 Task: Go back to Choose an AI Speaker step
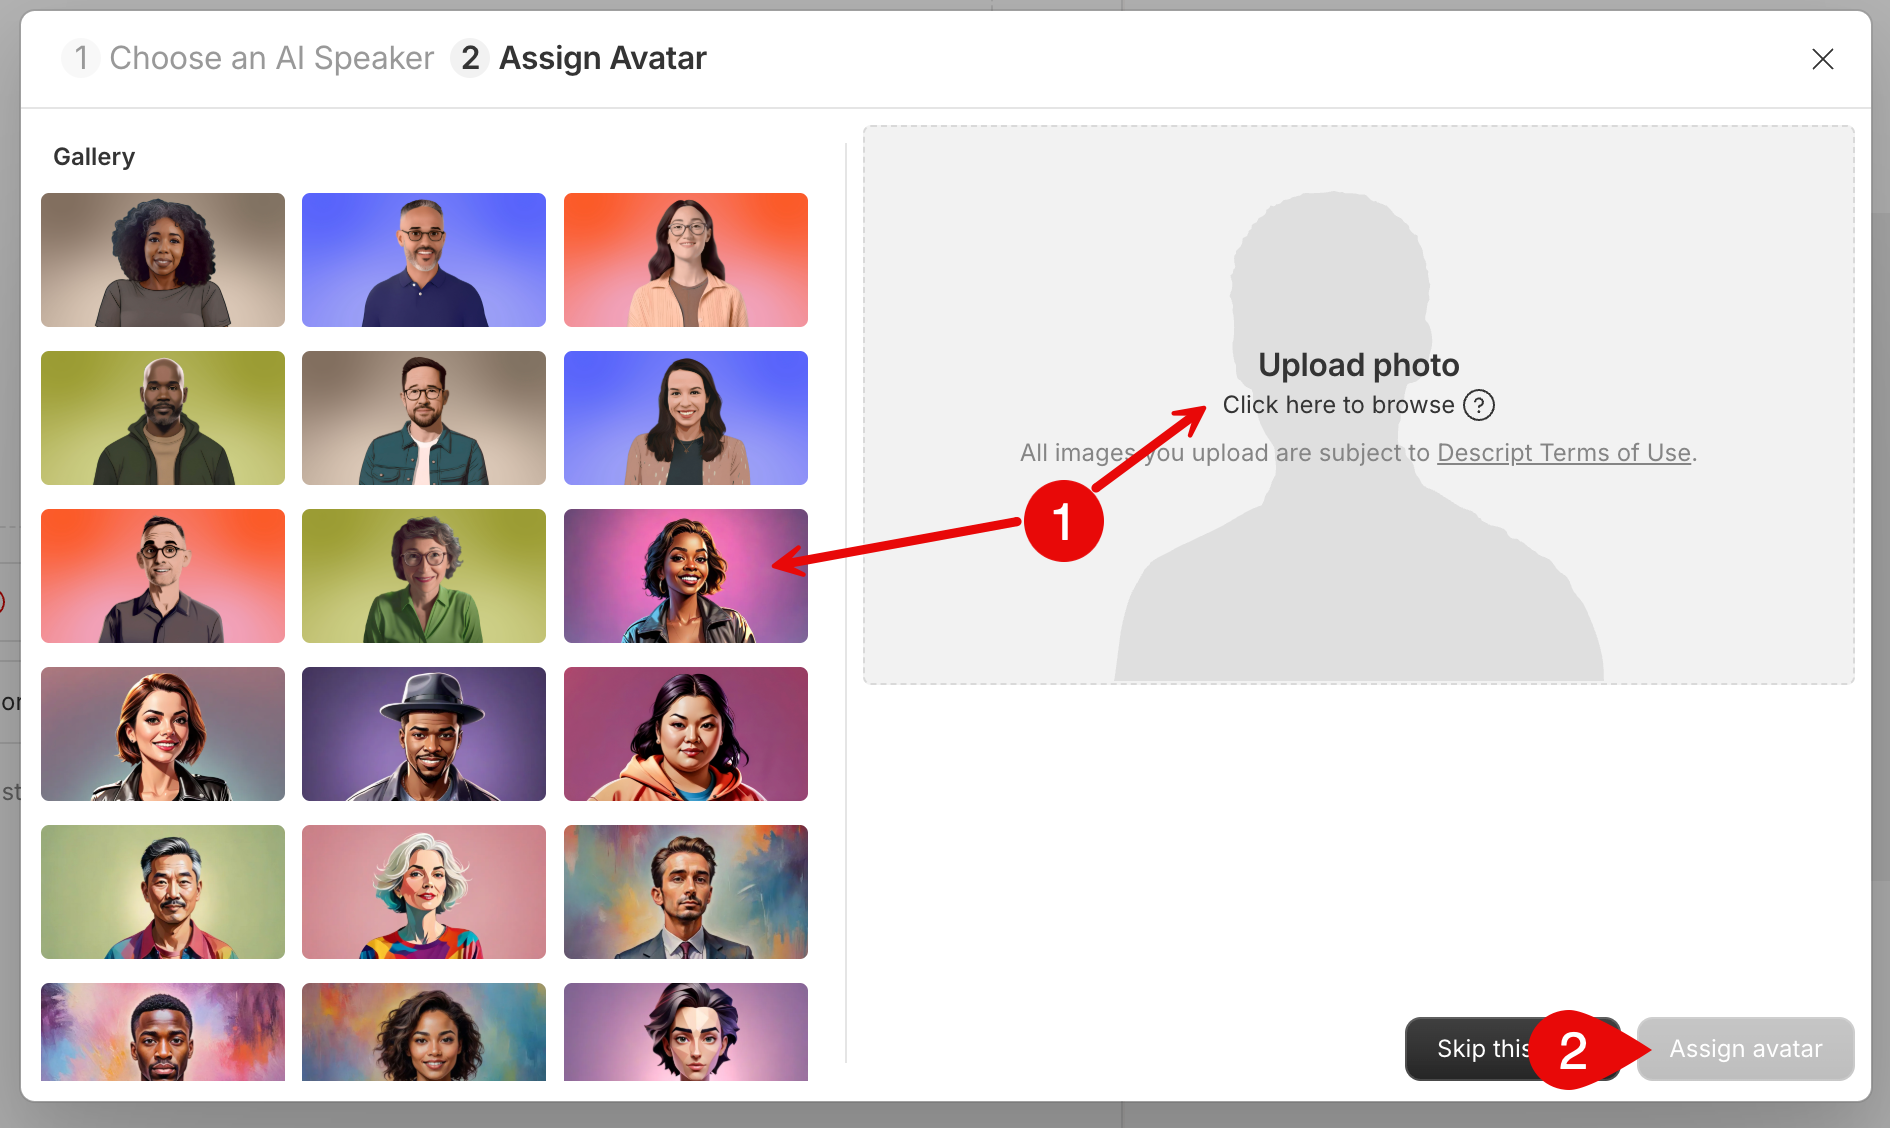(x=250, y=58)
